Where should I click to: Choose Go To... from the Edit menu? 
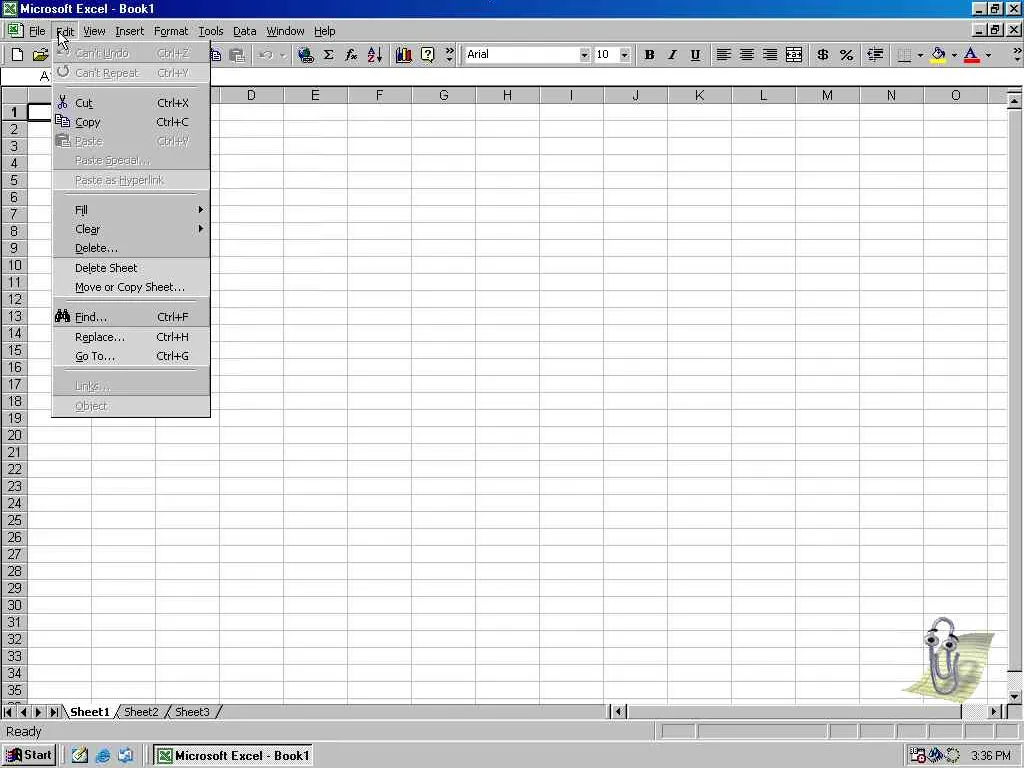131,356
